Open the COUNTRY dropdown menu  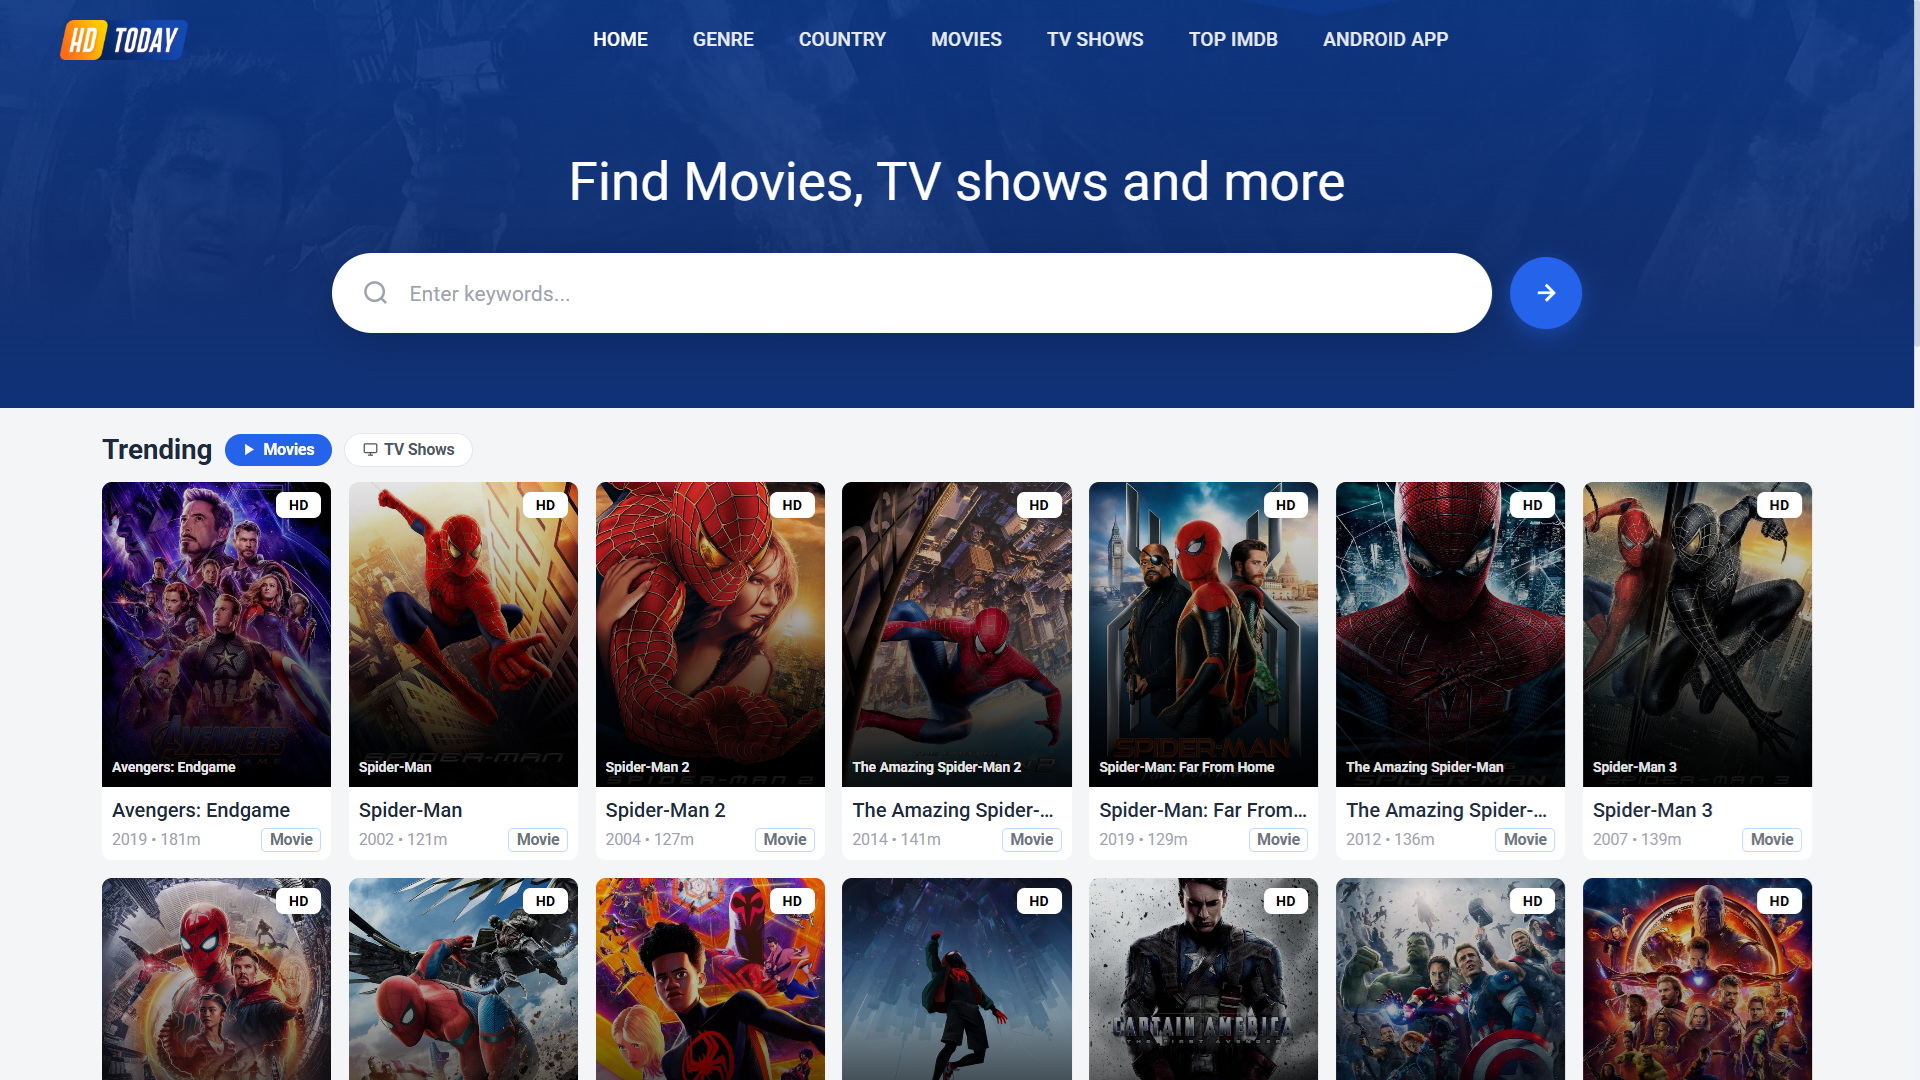click(x=842, y=39)
